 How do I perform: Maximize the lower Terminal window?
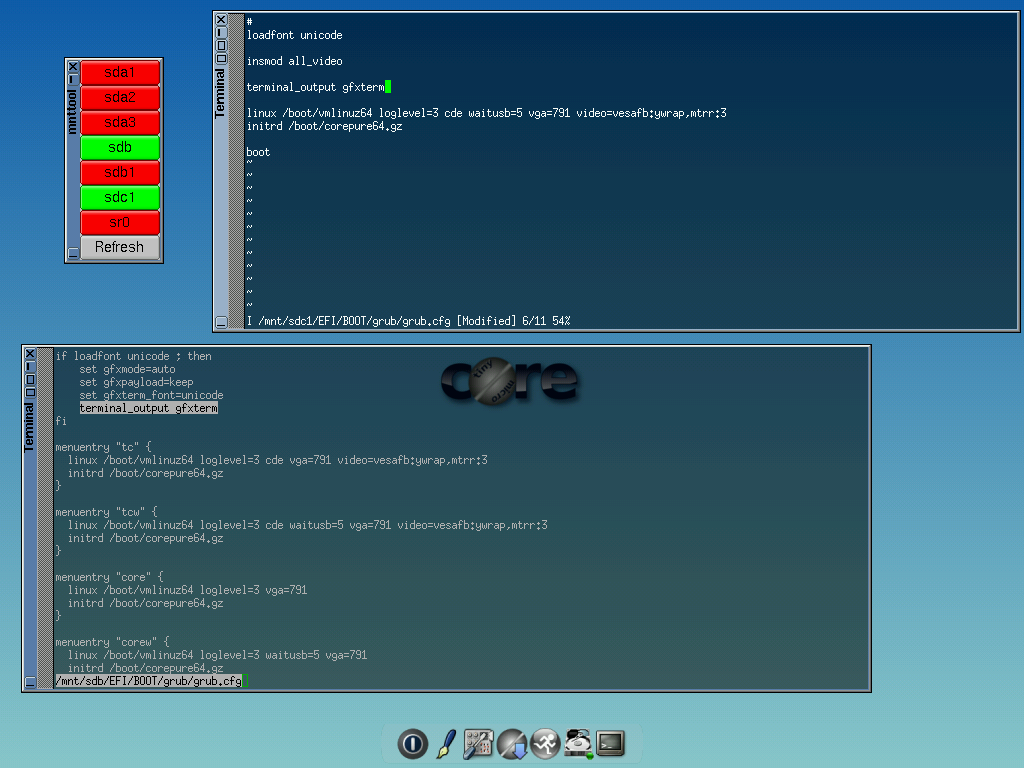tap(29, 379)
